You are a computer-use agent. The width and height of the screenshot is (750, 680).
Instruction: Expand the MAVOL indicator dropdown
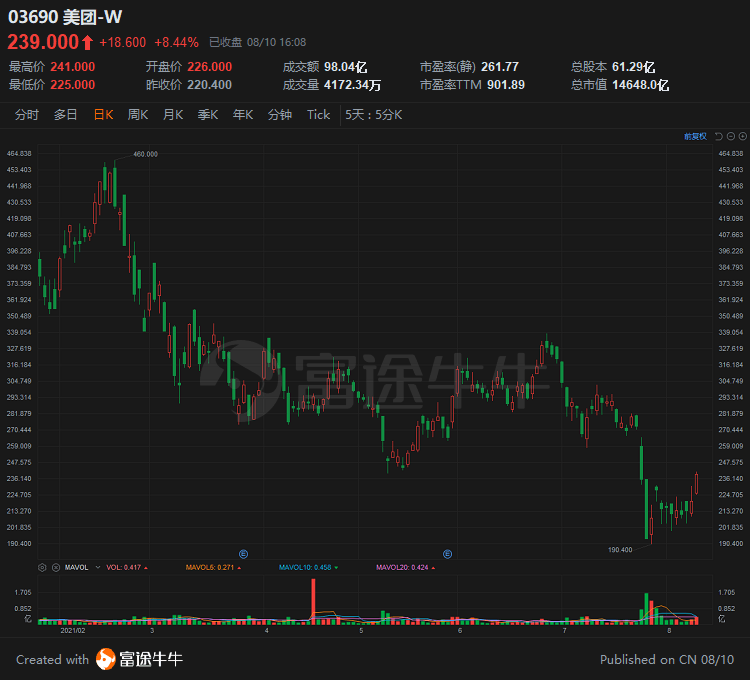(98, 568)
